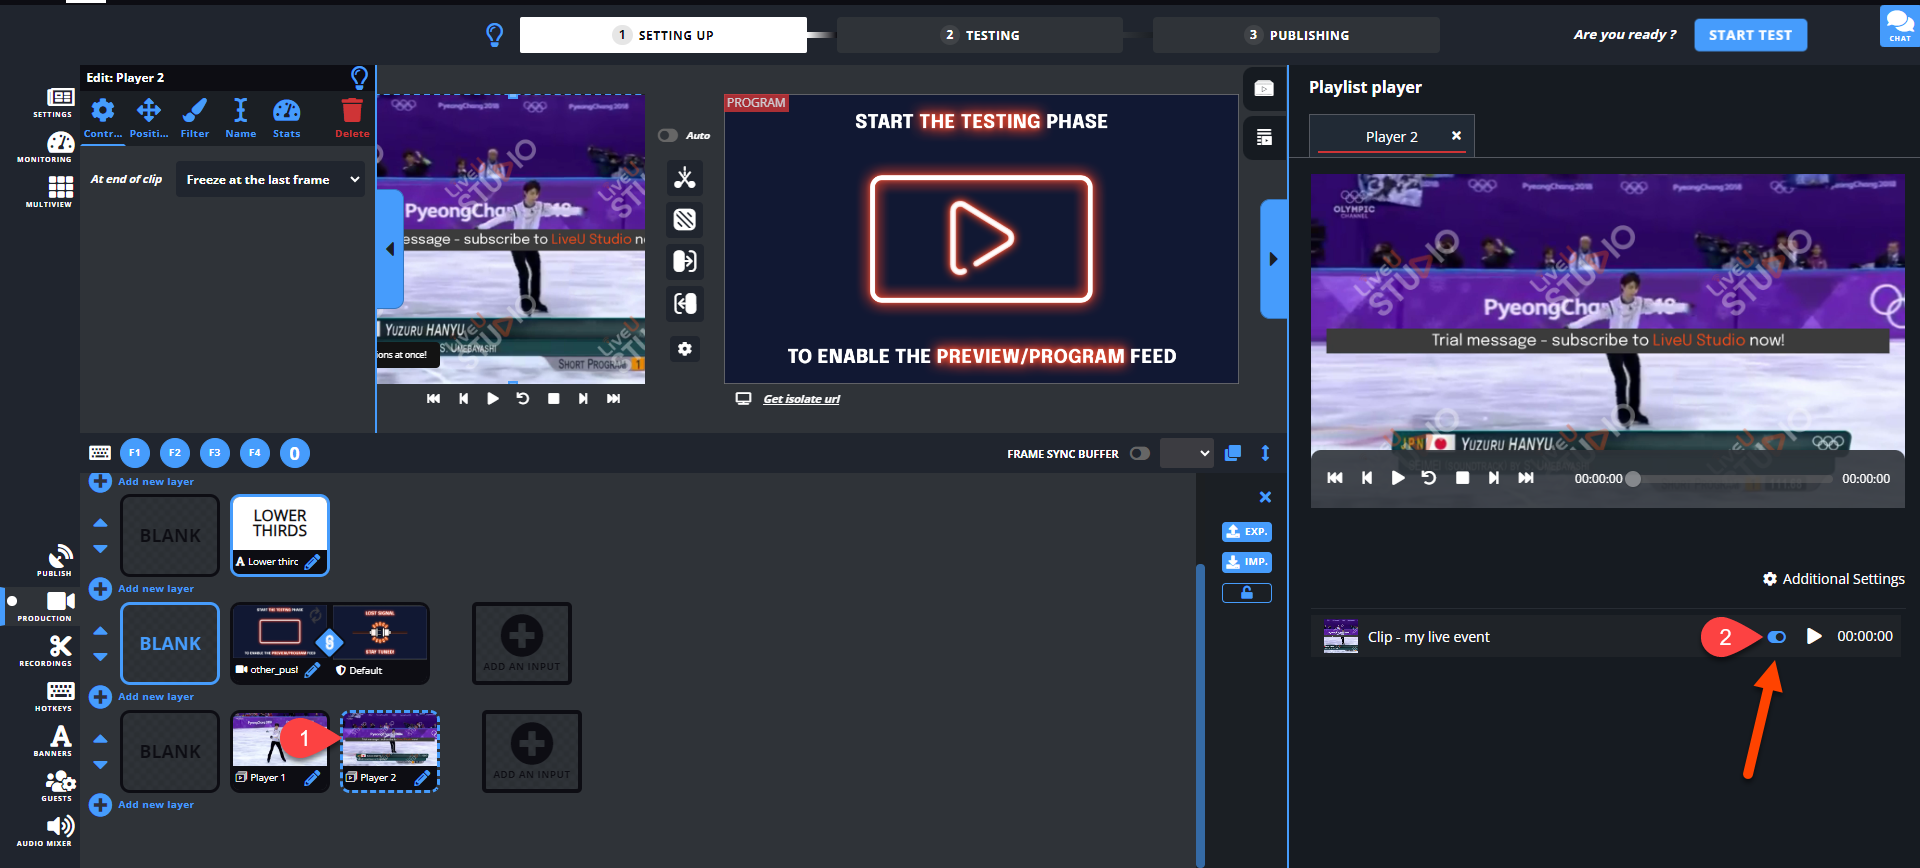Select the Player 2 playlist tab
This screenshot has width=1920, height=868.
pyautogui.click(x=1392, y=137)
